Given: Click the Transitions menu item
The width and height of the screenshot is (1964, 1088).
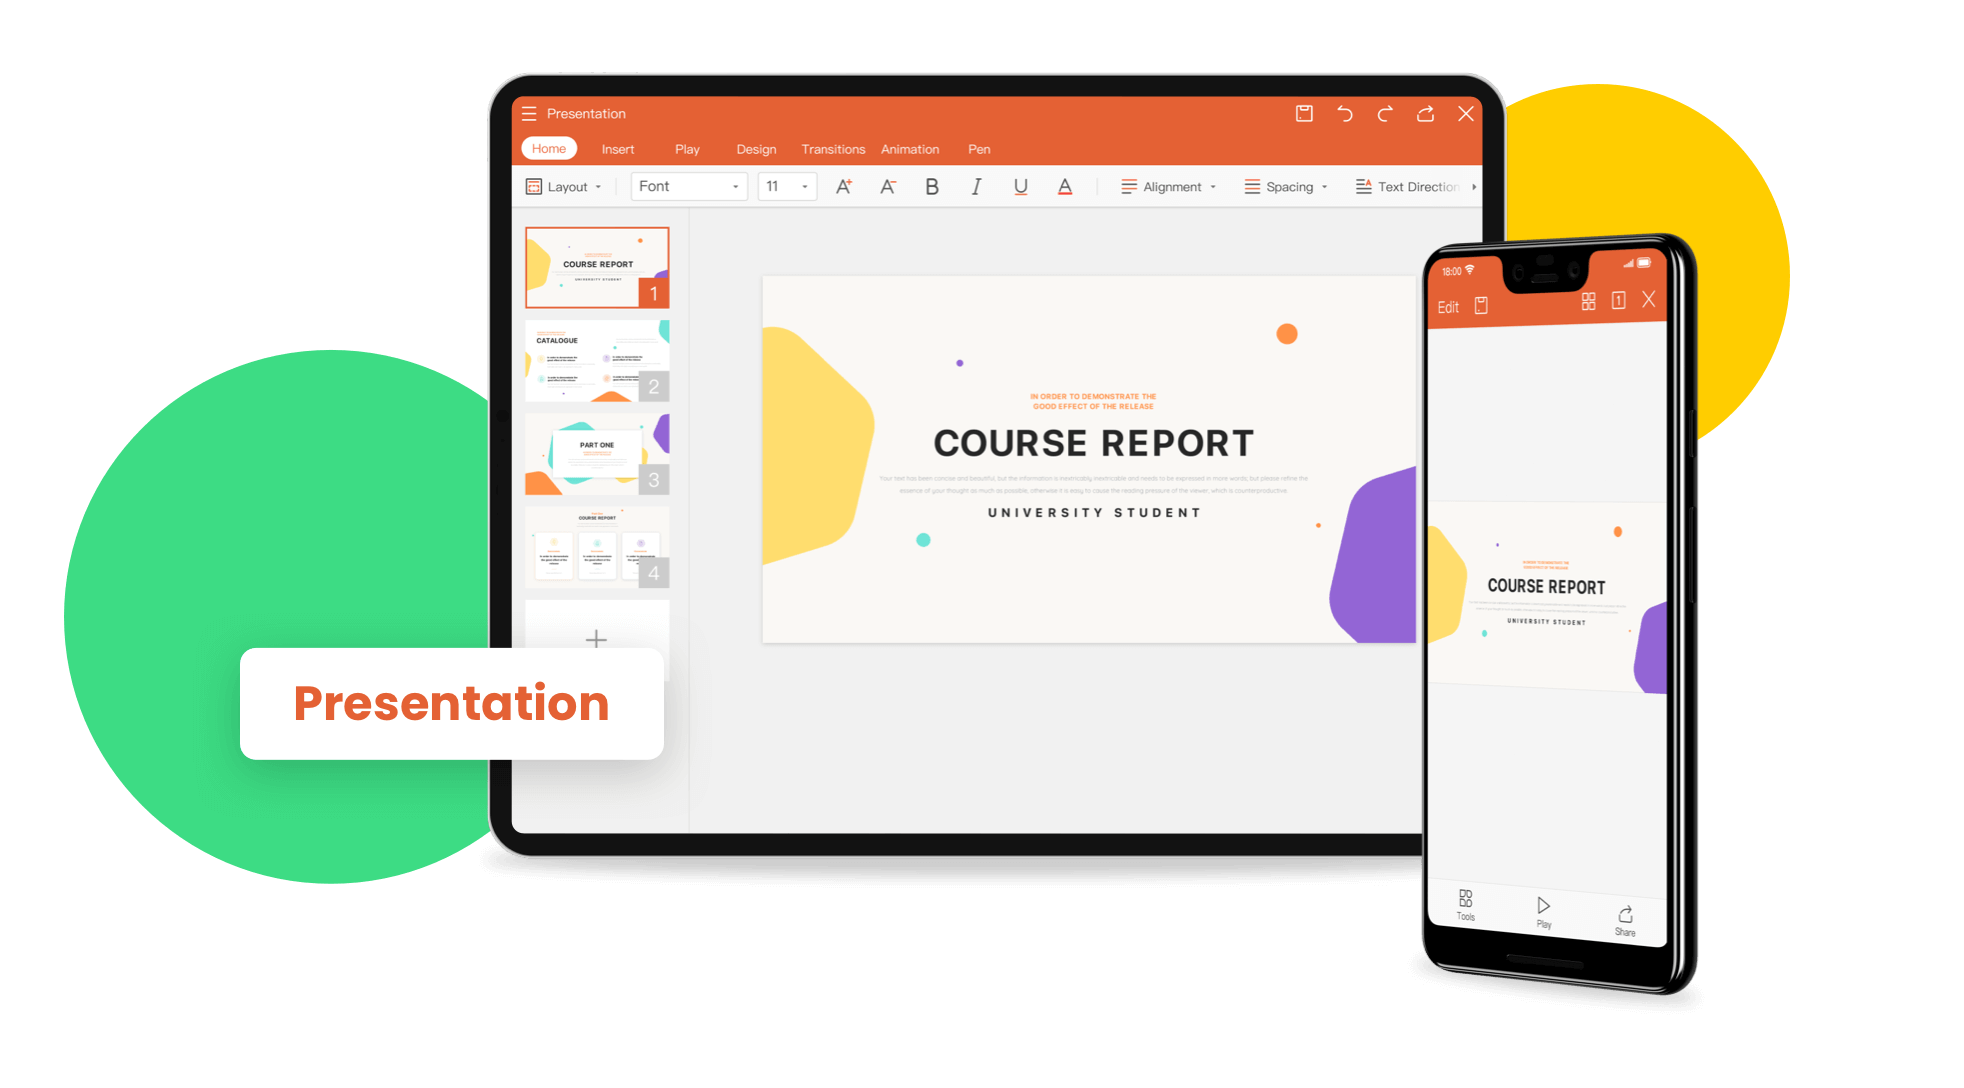Looking at the screenshot, I should tap(832, 147).
